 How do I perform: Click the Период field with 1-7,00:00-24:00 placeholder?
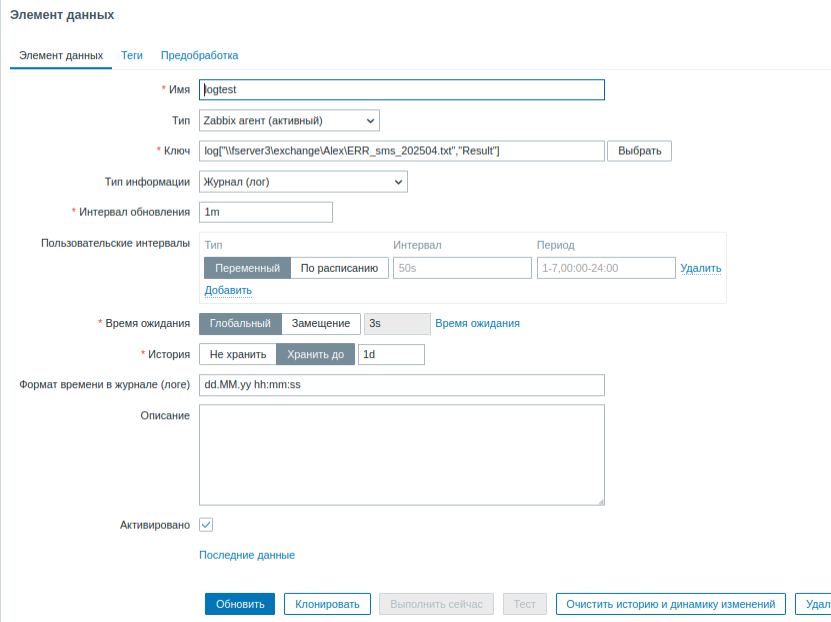pyautogui.click(x=606, y=268)
